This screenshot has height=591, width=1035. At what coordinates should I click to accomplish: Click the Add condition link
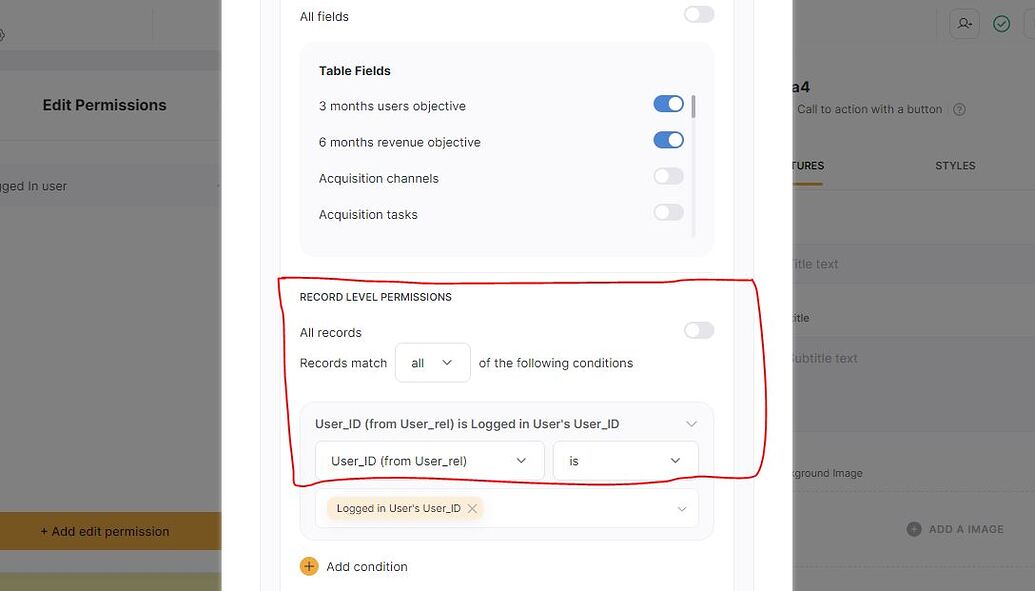366,566
